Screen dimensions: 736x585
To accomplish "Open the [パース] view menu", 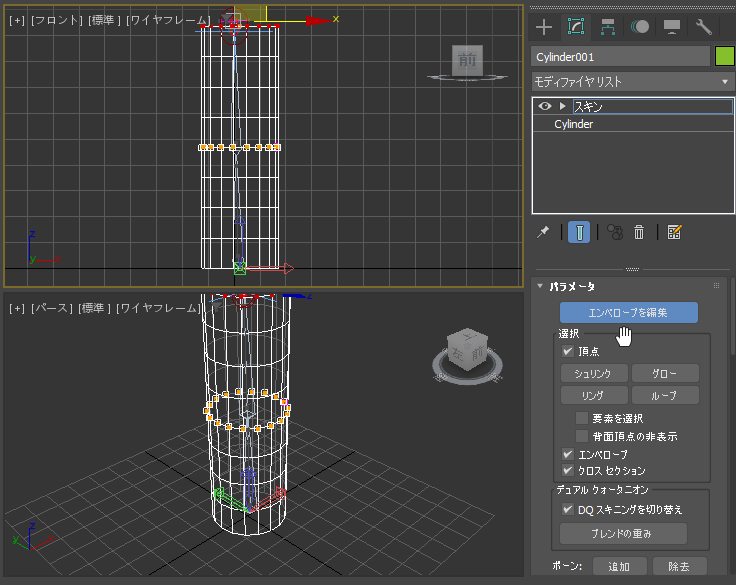I will click(52, 308).
